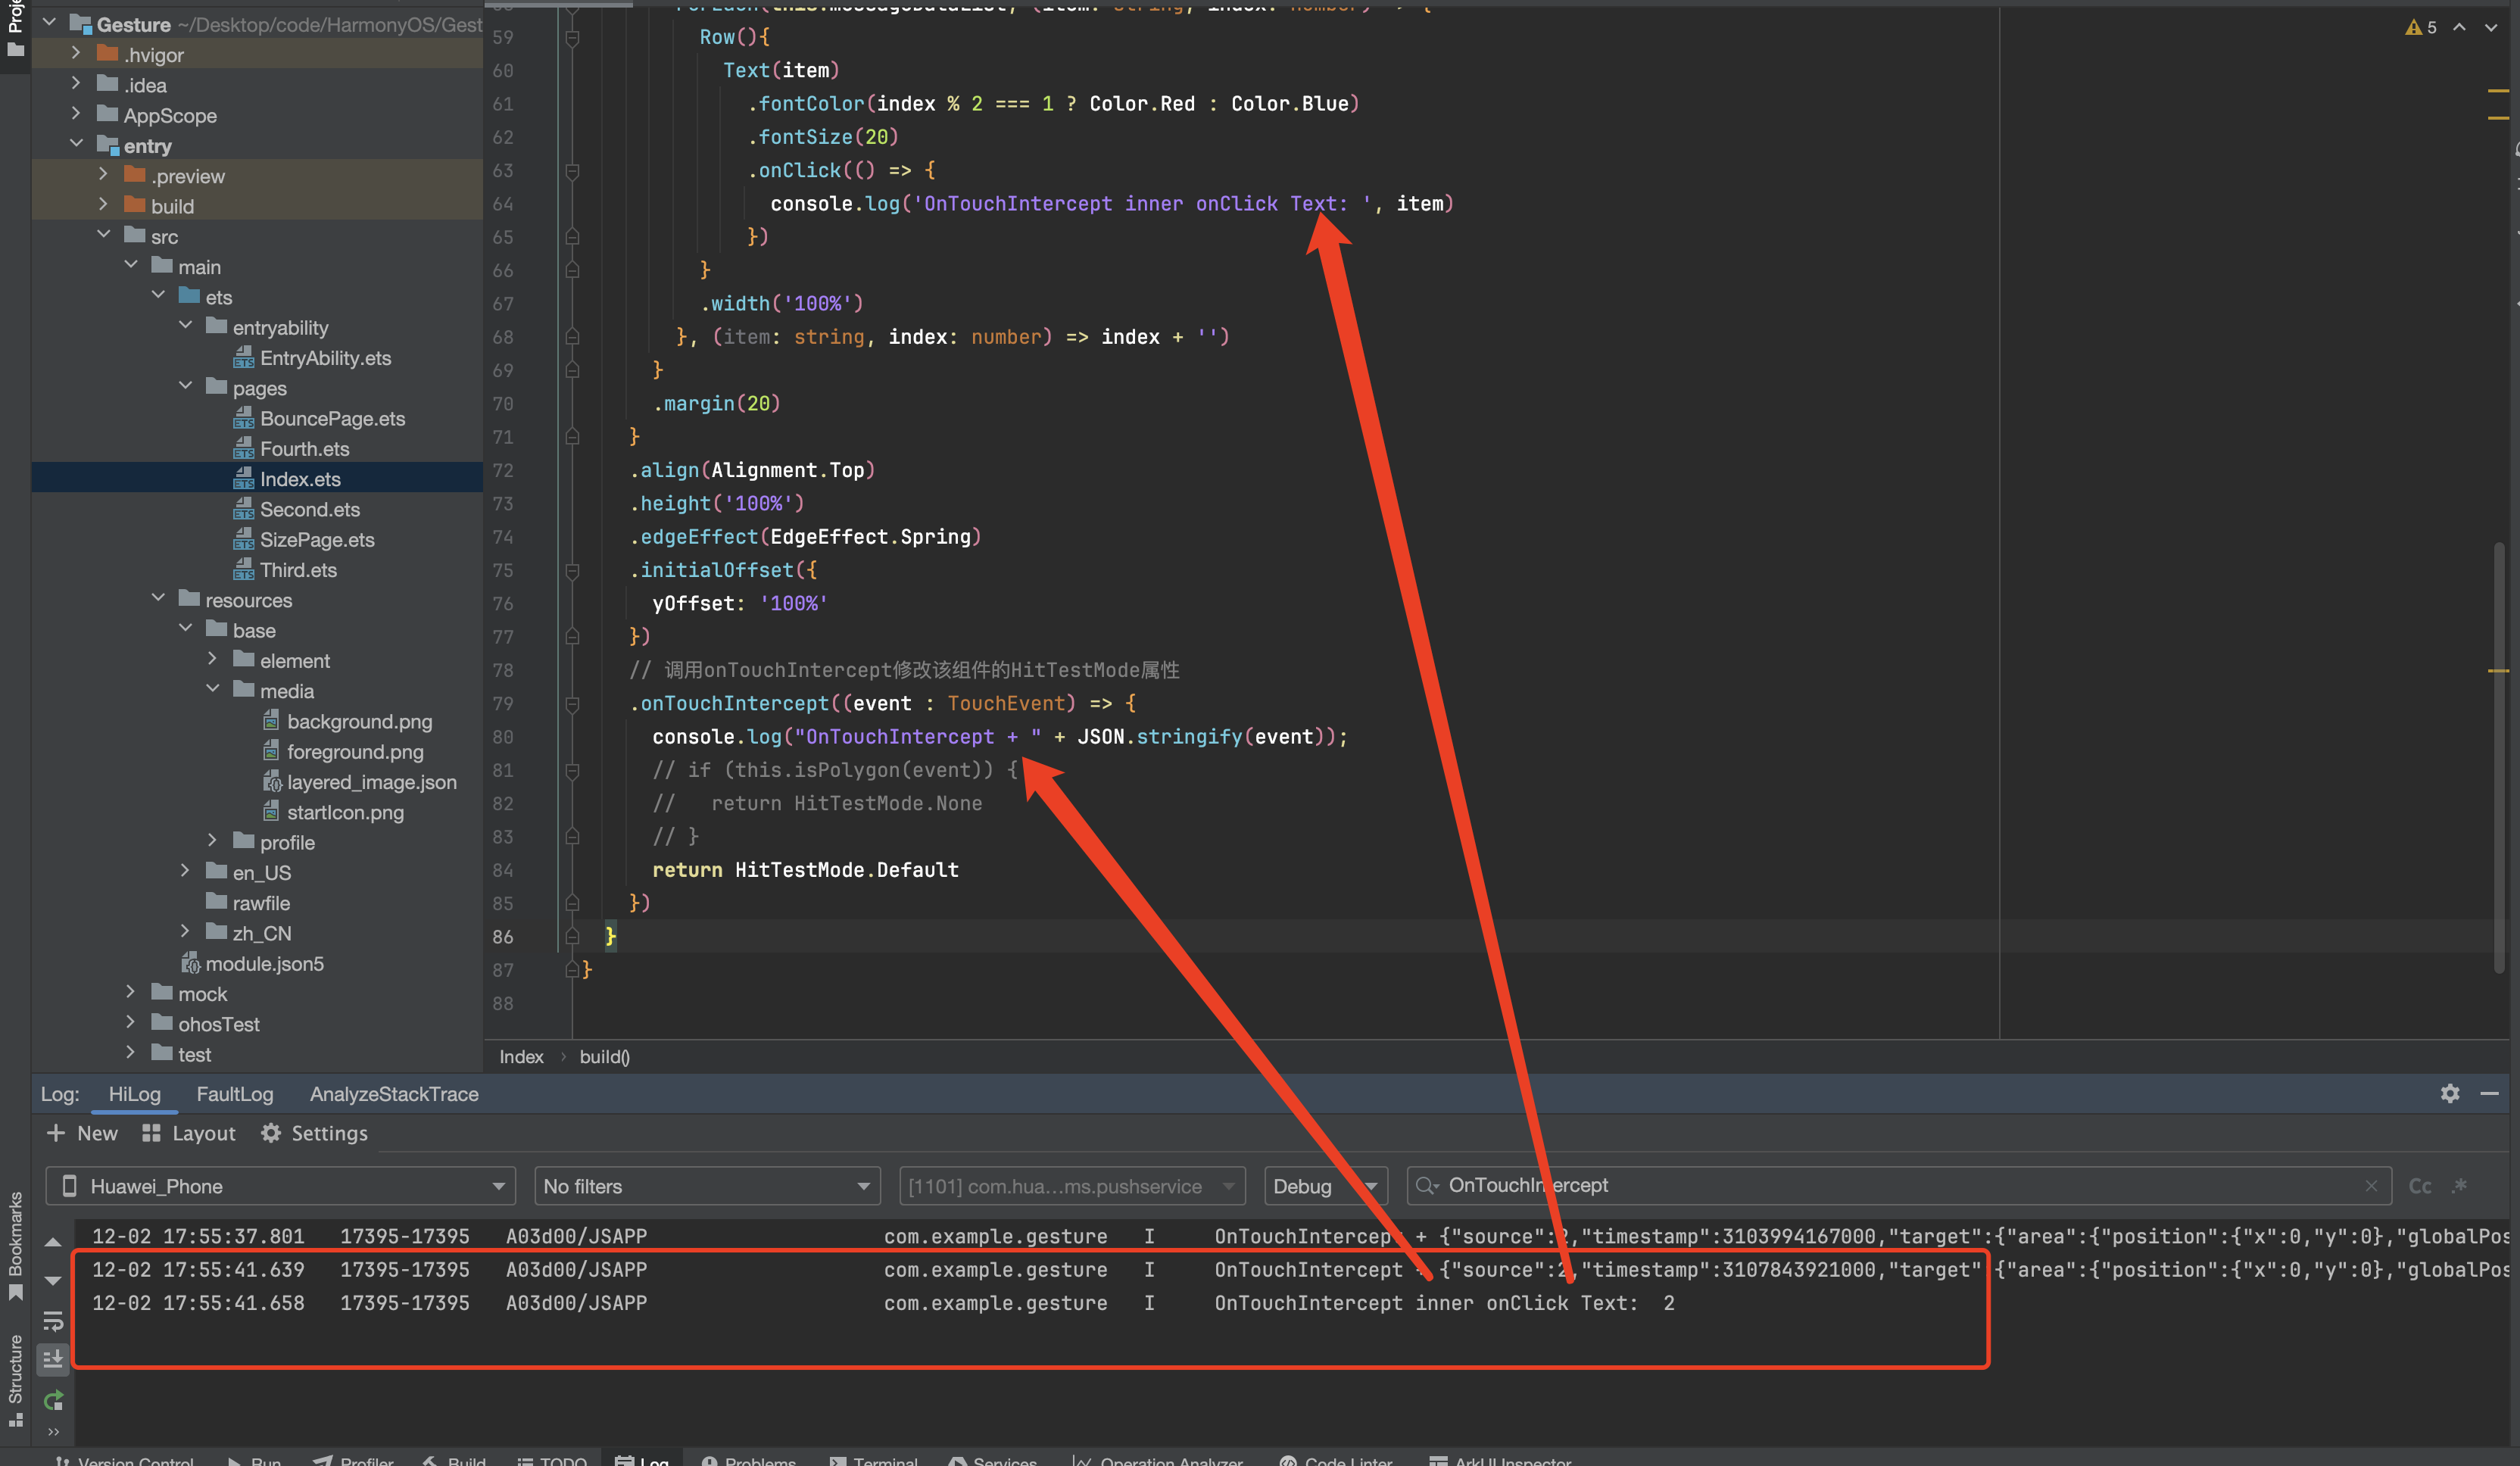The image size is (2520, 1466).
Task: Expand the ohosTest folder
Action: pos(130,1022)
